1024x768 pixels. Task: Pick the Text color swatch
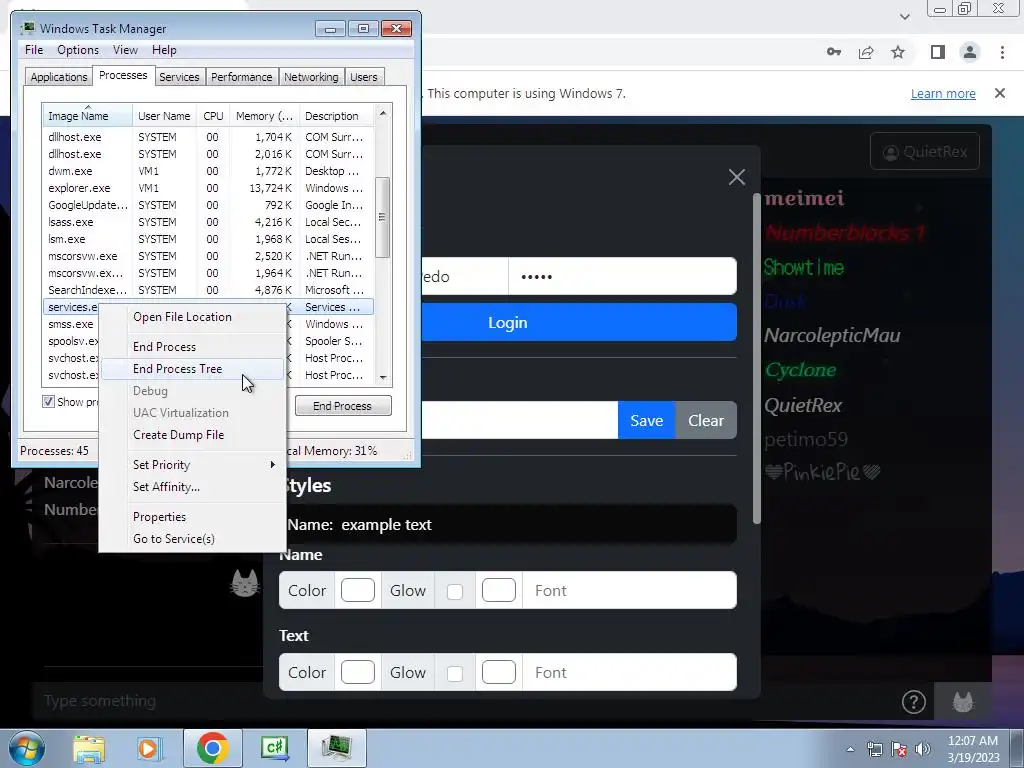[358, 672]
